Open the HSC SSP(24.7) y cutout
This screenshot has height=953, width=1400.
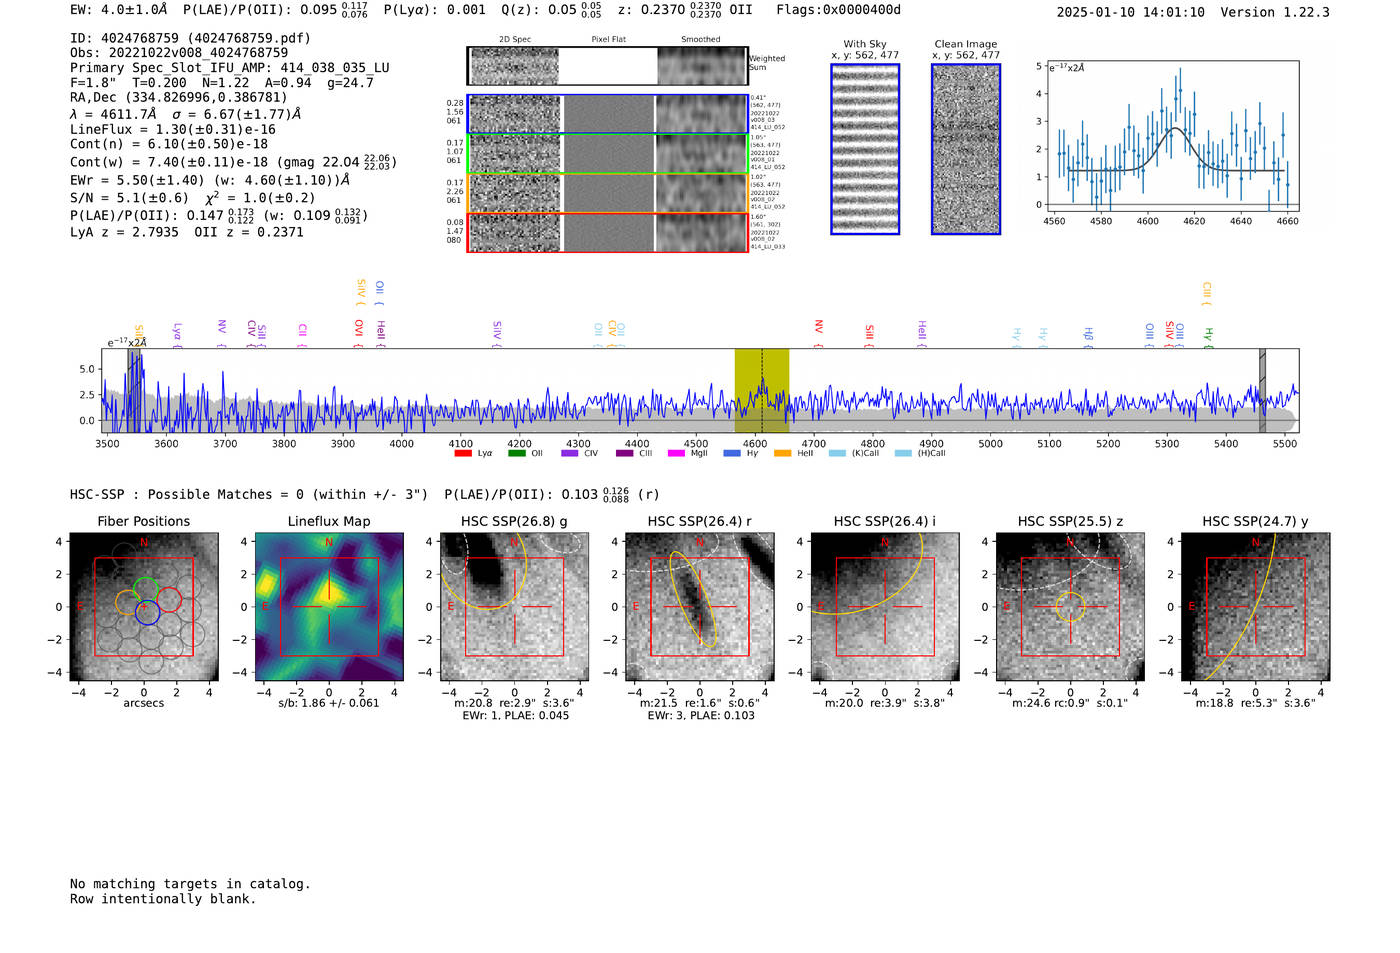pos(1256,607)
